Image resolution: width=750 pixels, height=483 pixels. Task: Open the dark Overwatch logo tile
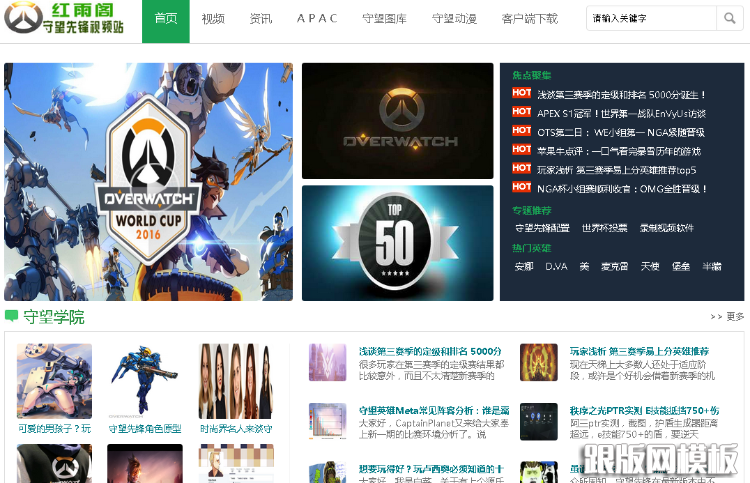(x=397, y=121)
